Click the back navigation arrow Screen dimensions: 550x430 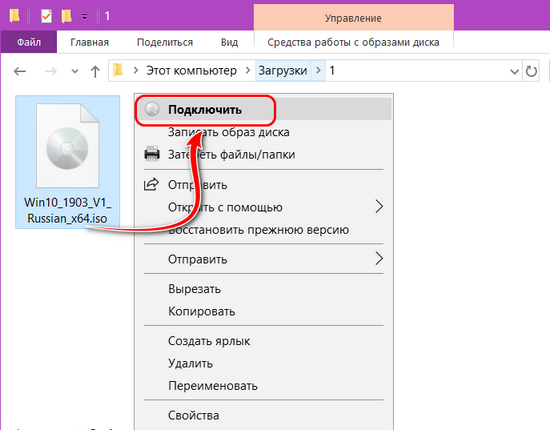pos(20,72)
